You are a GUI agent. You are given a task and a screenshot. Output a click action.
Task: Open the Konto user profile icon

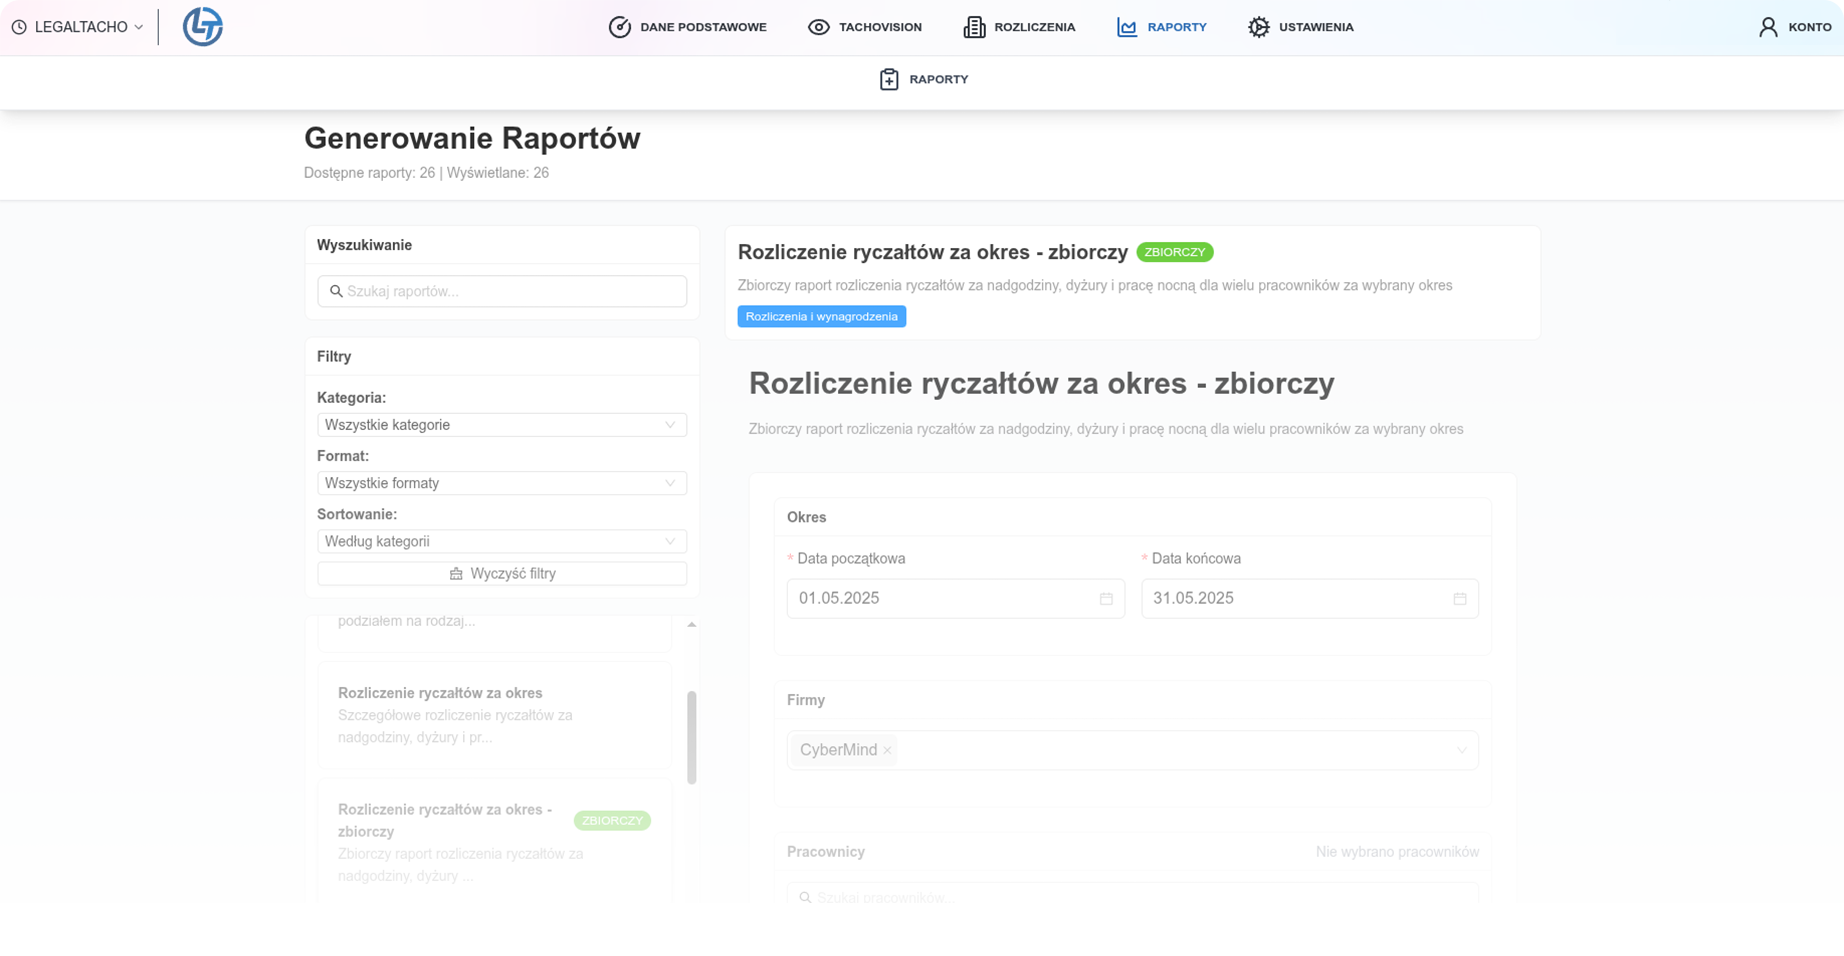[x=1768, y=27]
